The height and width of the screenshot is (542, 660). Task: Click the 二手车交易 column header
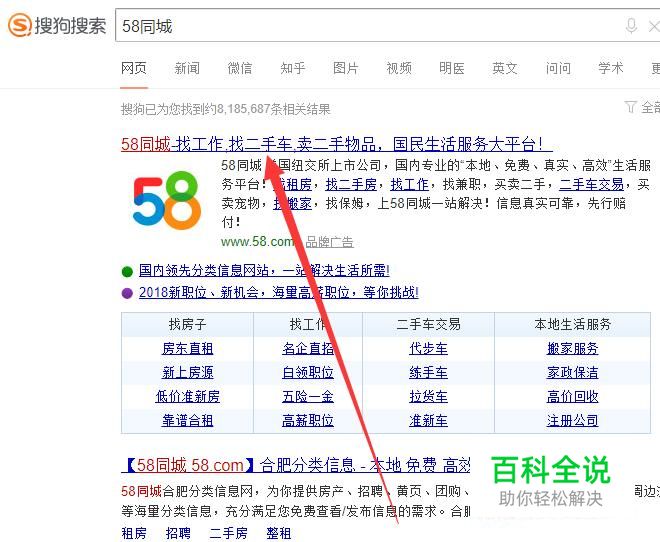[428, 324]
